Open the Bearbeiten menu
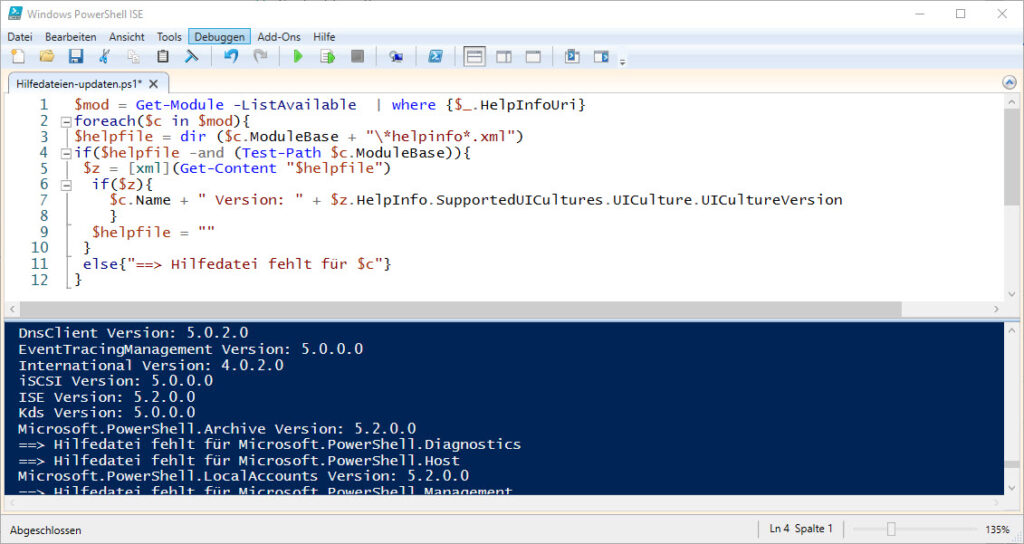The height and width of the screenshot is (544, 1024). (71, 37)
